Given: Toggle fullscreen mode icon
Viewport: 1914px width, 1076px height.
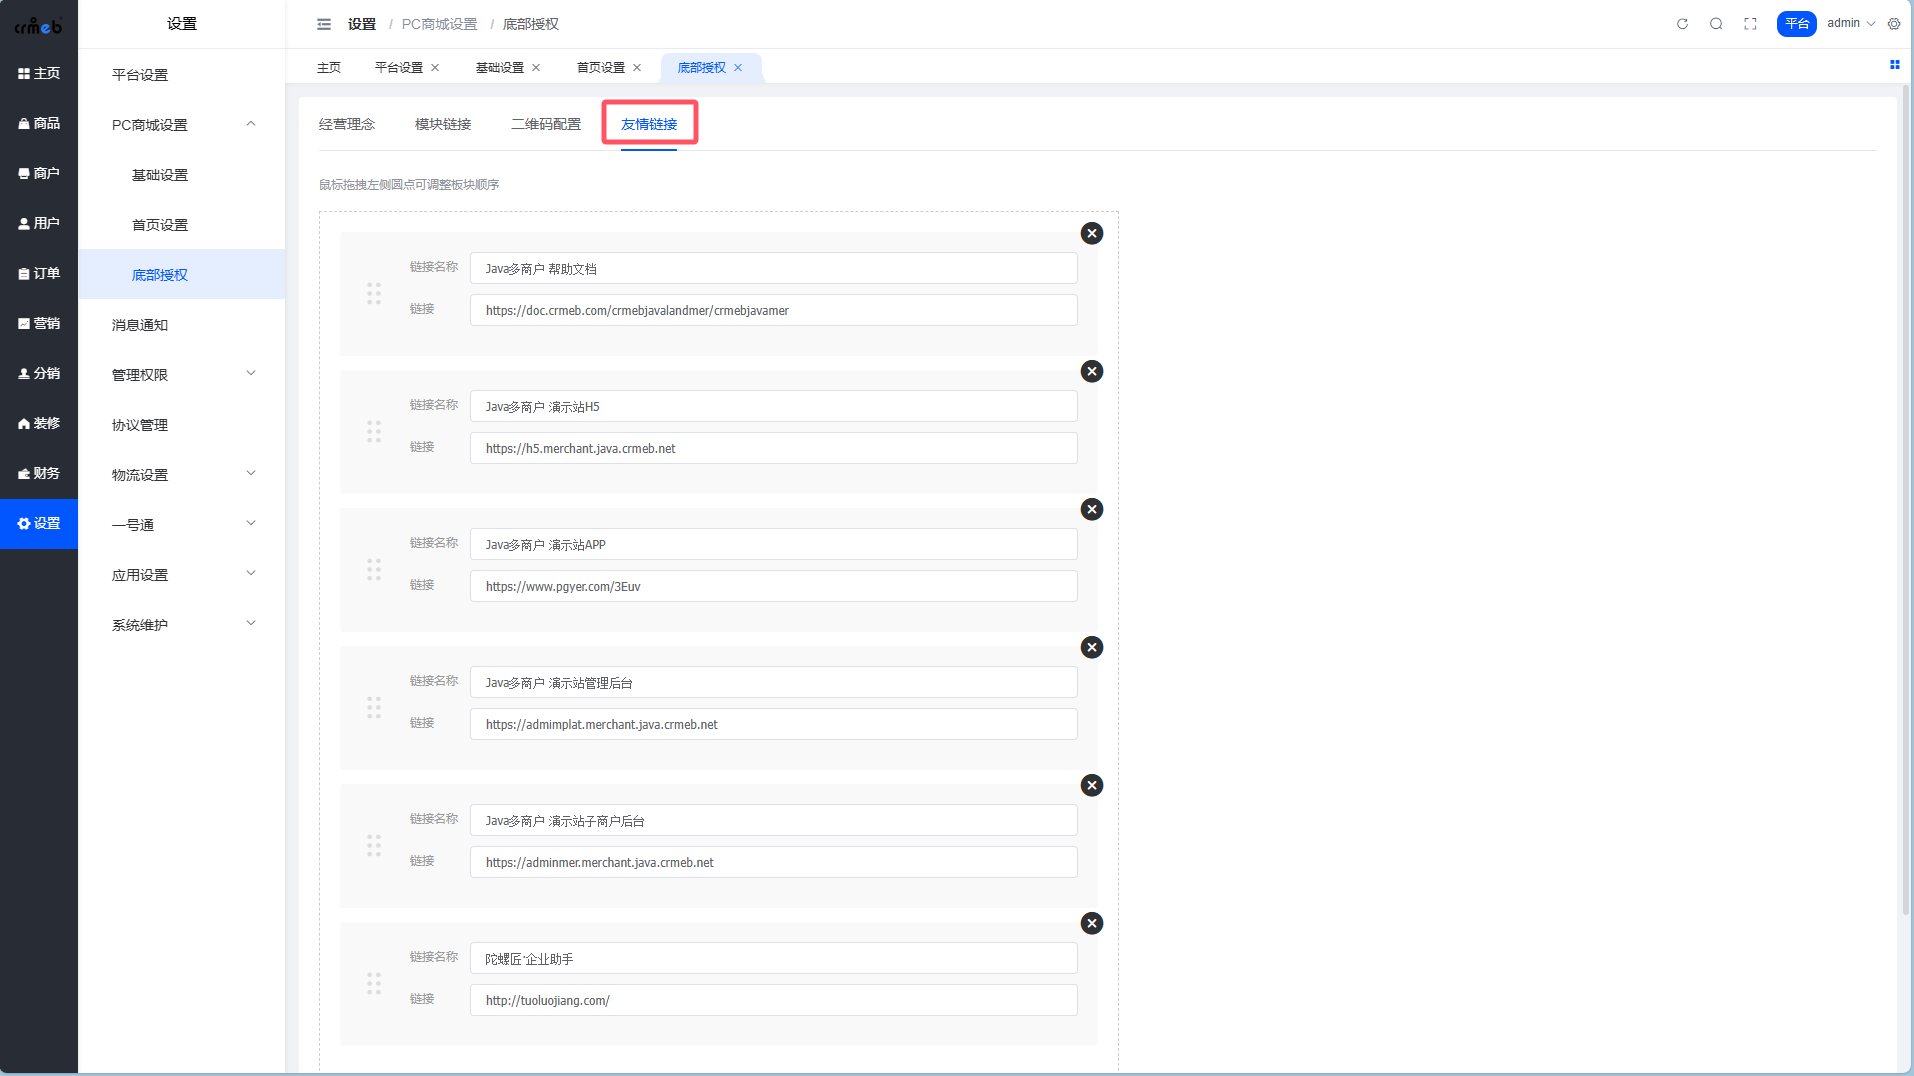Looking at the screenshot, I should 1750,24.
